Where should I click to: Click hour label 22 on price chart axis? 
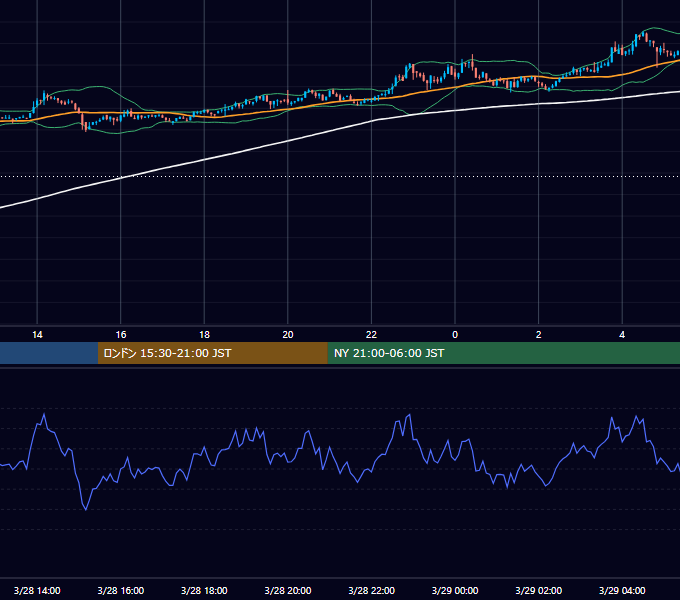click(x=371, y=335)
